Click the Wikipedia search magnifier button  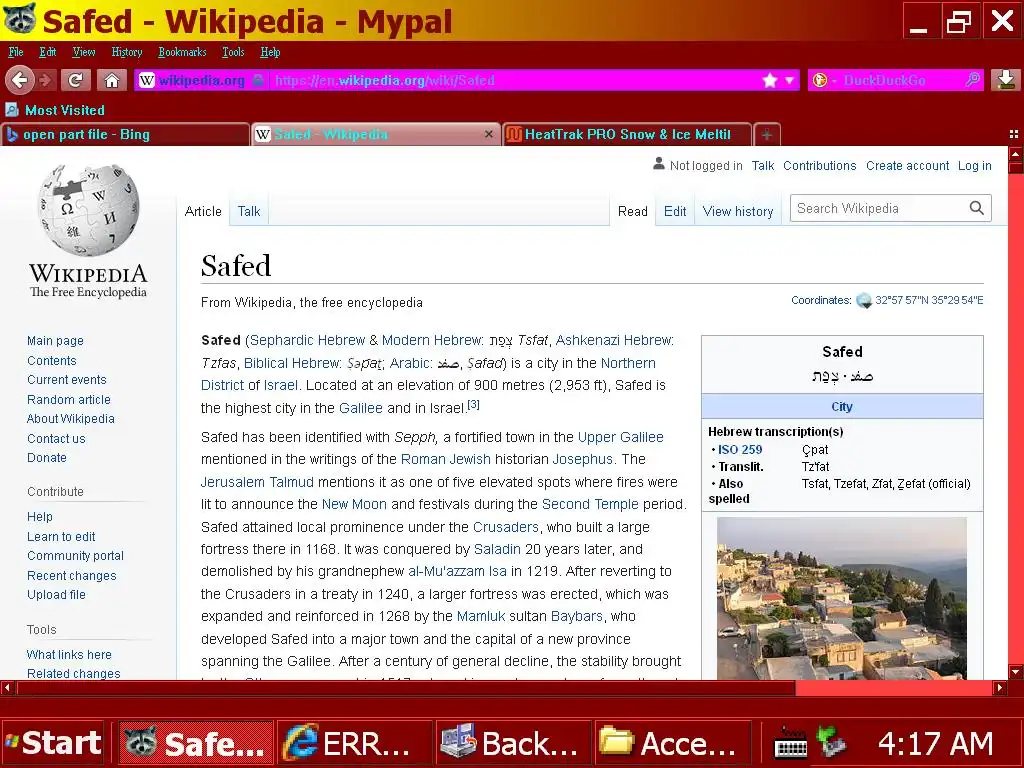[976, 208]
